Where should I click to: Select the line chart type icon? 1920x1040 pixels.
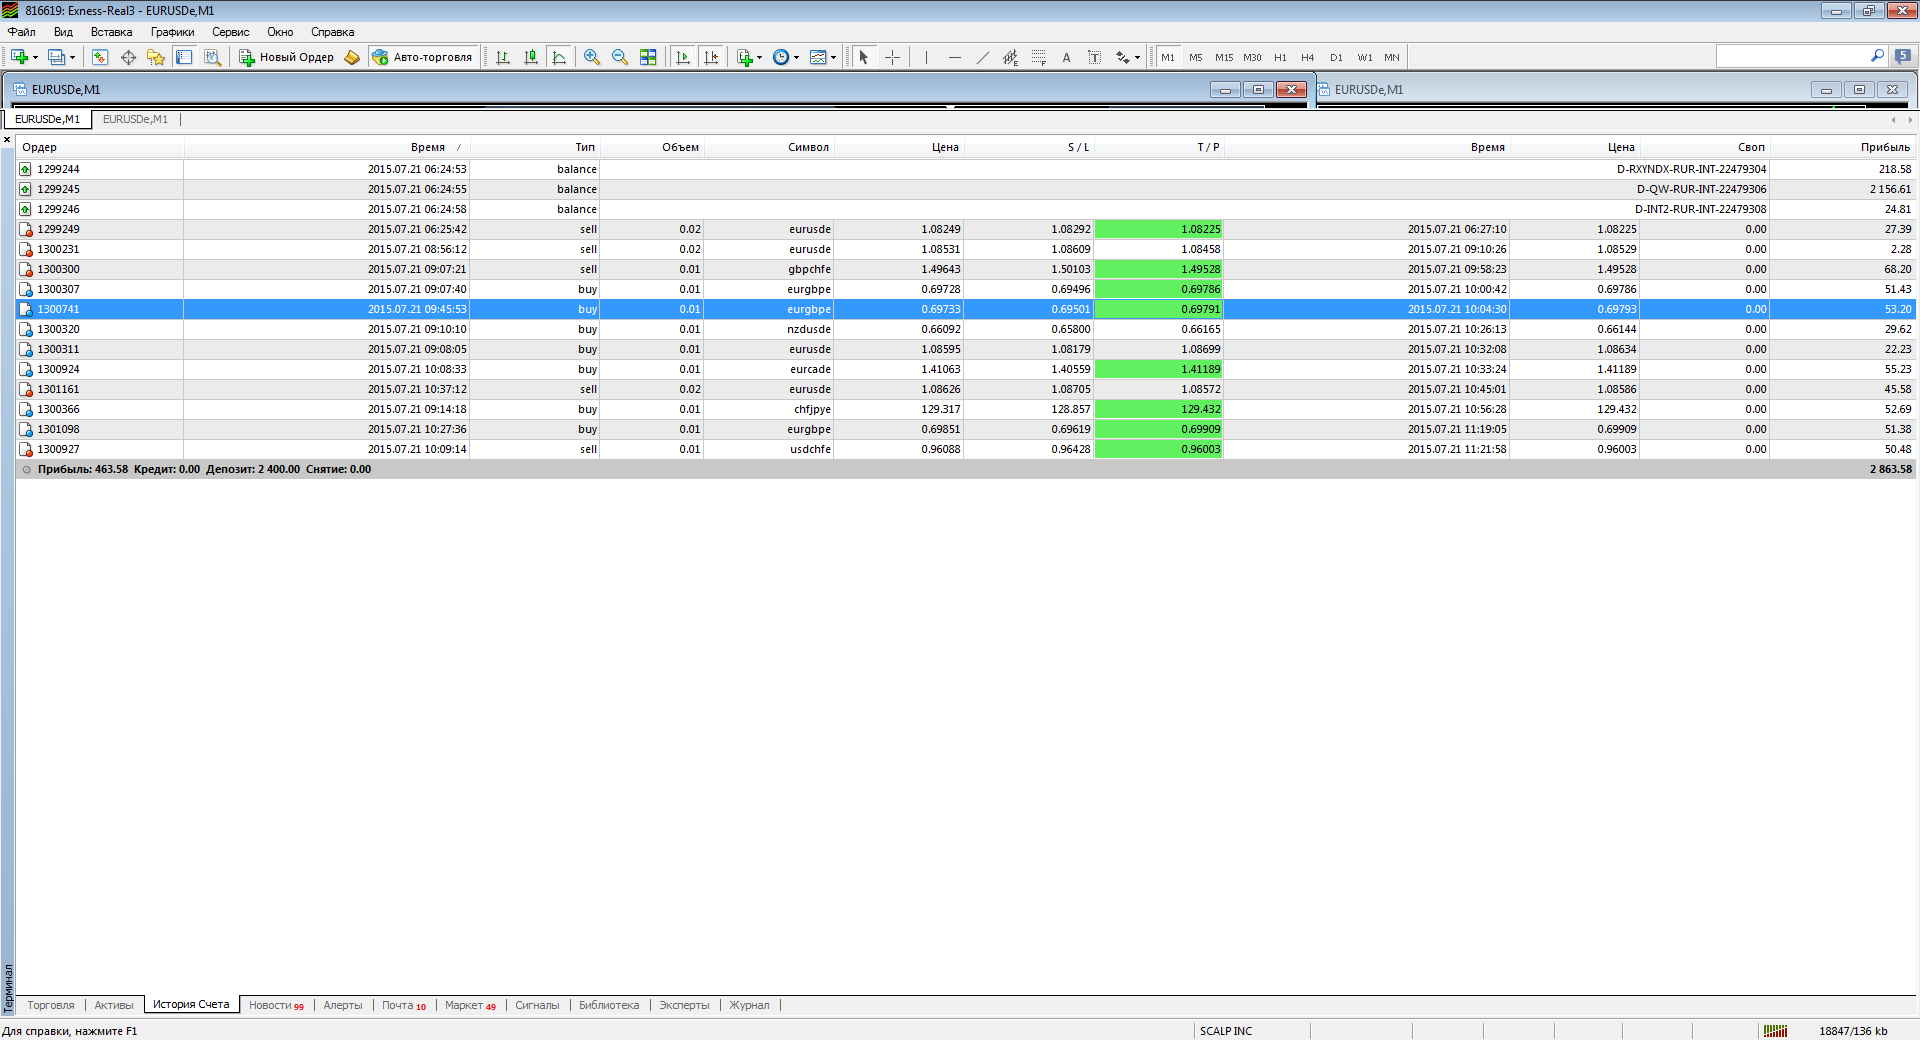coord(559,57)
